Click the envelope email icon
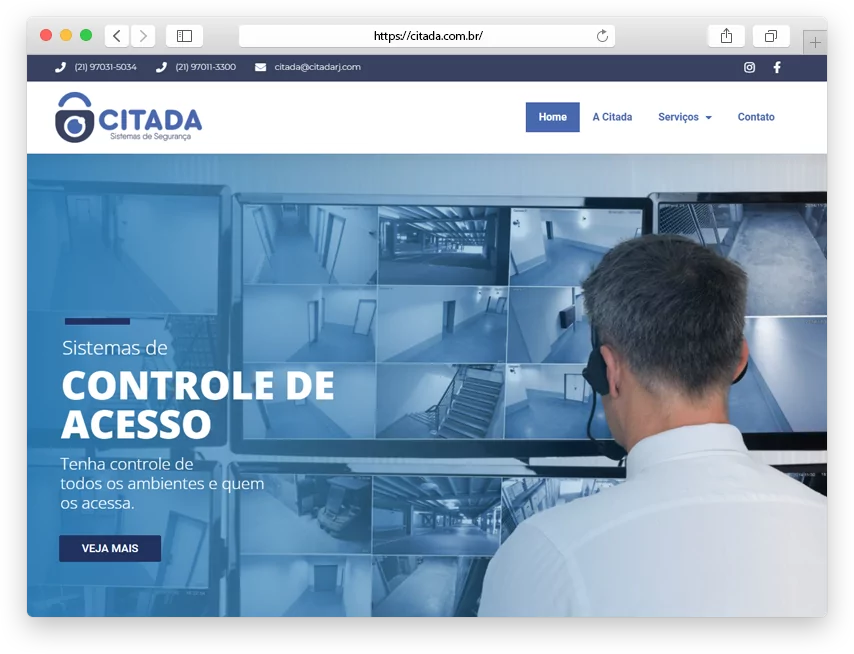 tap(261, 67)
